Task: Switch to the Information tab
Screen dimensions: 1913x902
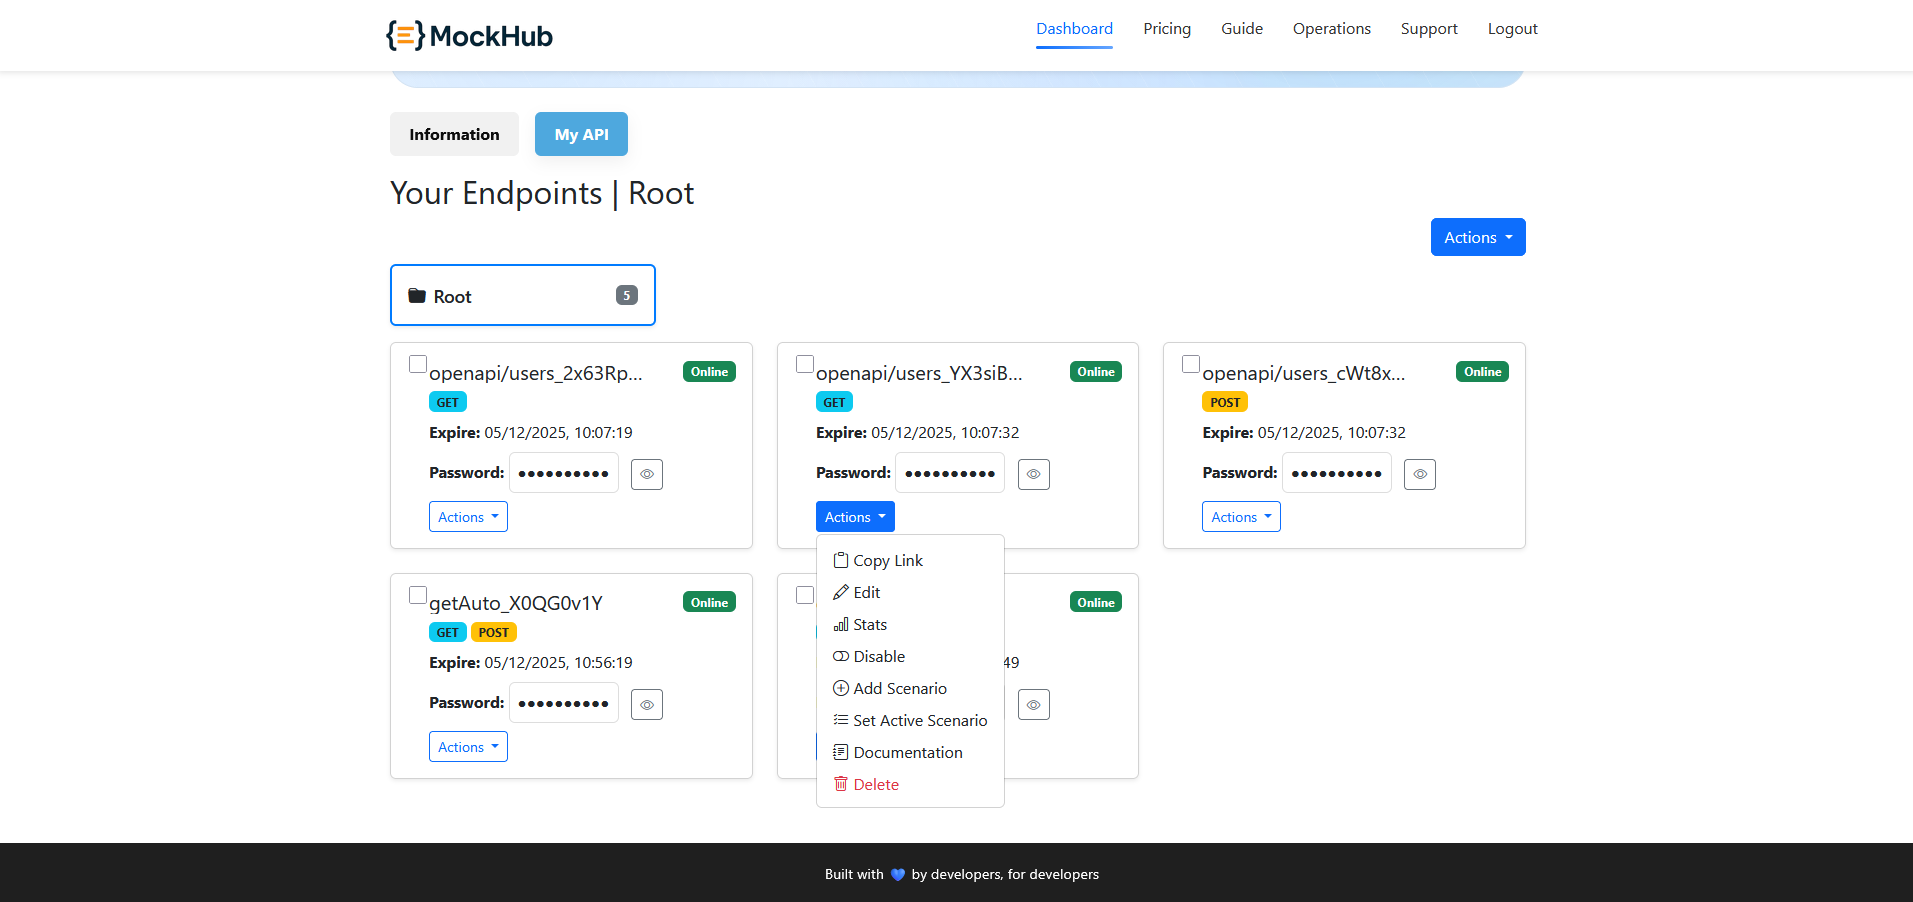Action: click(454, 133)
